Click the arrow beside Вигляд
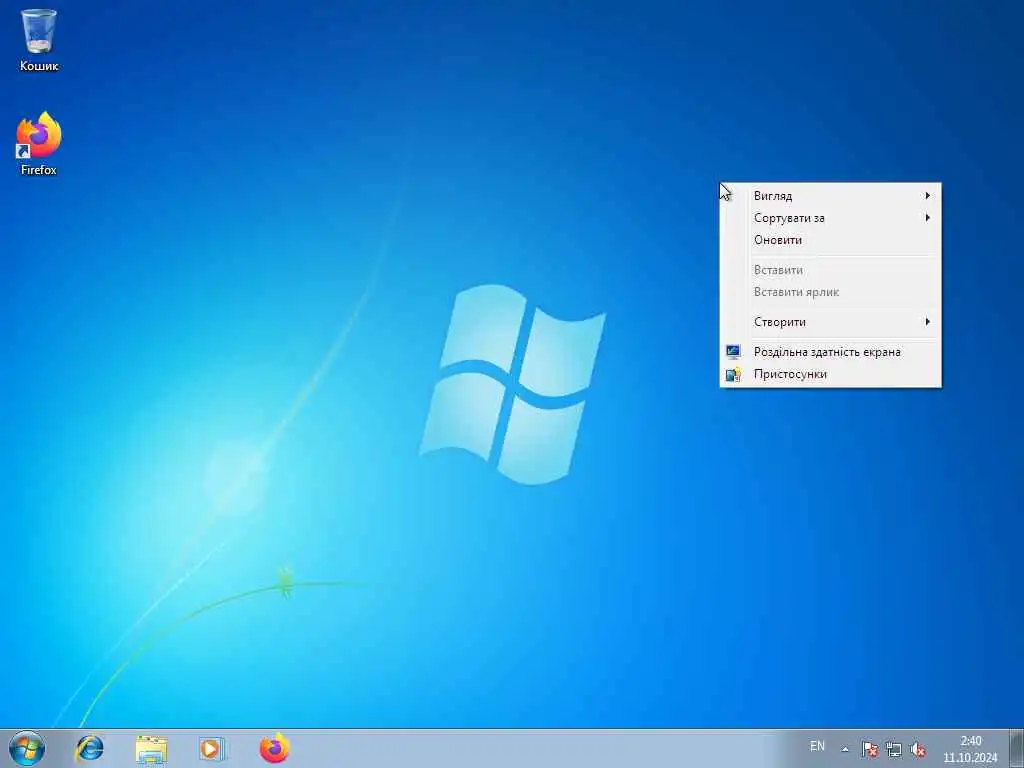 pyautogui.click(x=927, y=195)
